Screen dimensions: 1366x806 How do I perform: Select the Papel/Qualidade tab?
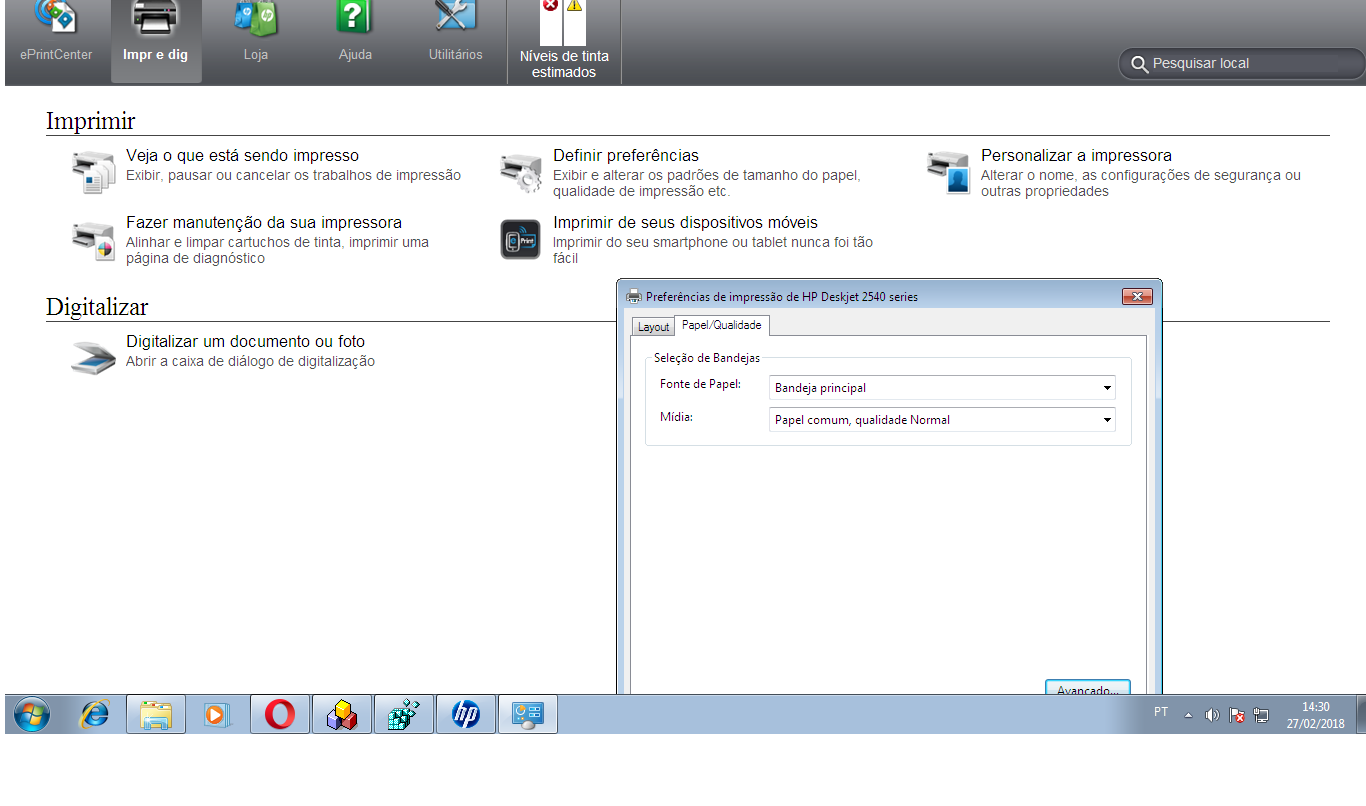coord(721,325)
